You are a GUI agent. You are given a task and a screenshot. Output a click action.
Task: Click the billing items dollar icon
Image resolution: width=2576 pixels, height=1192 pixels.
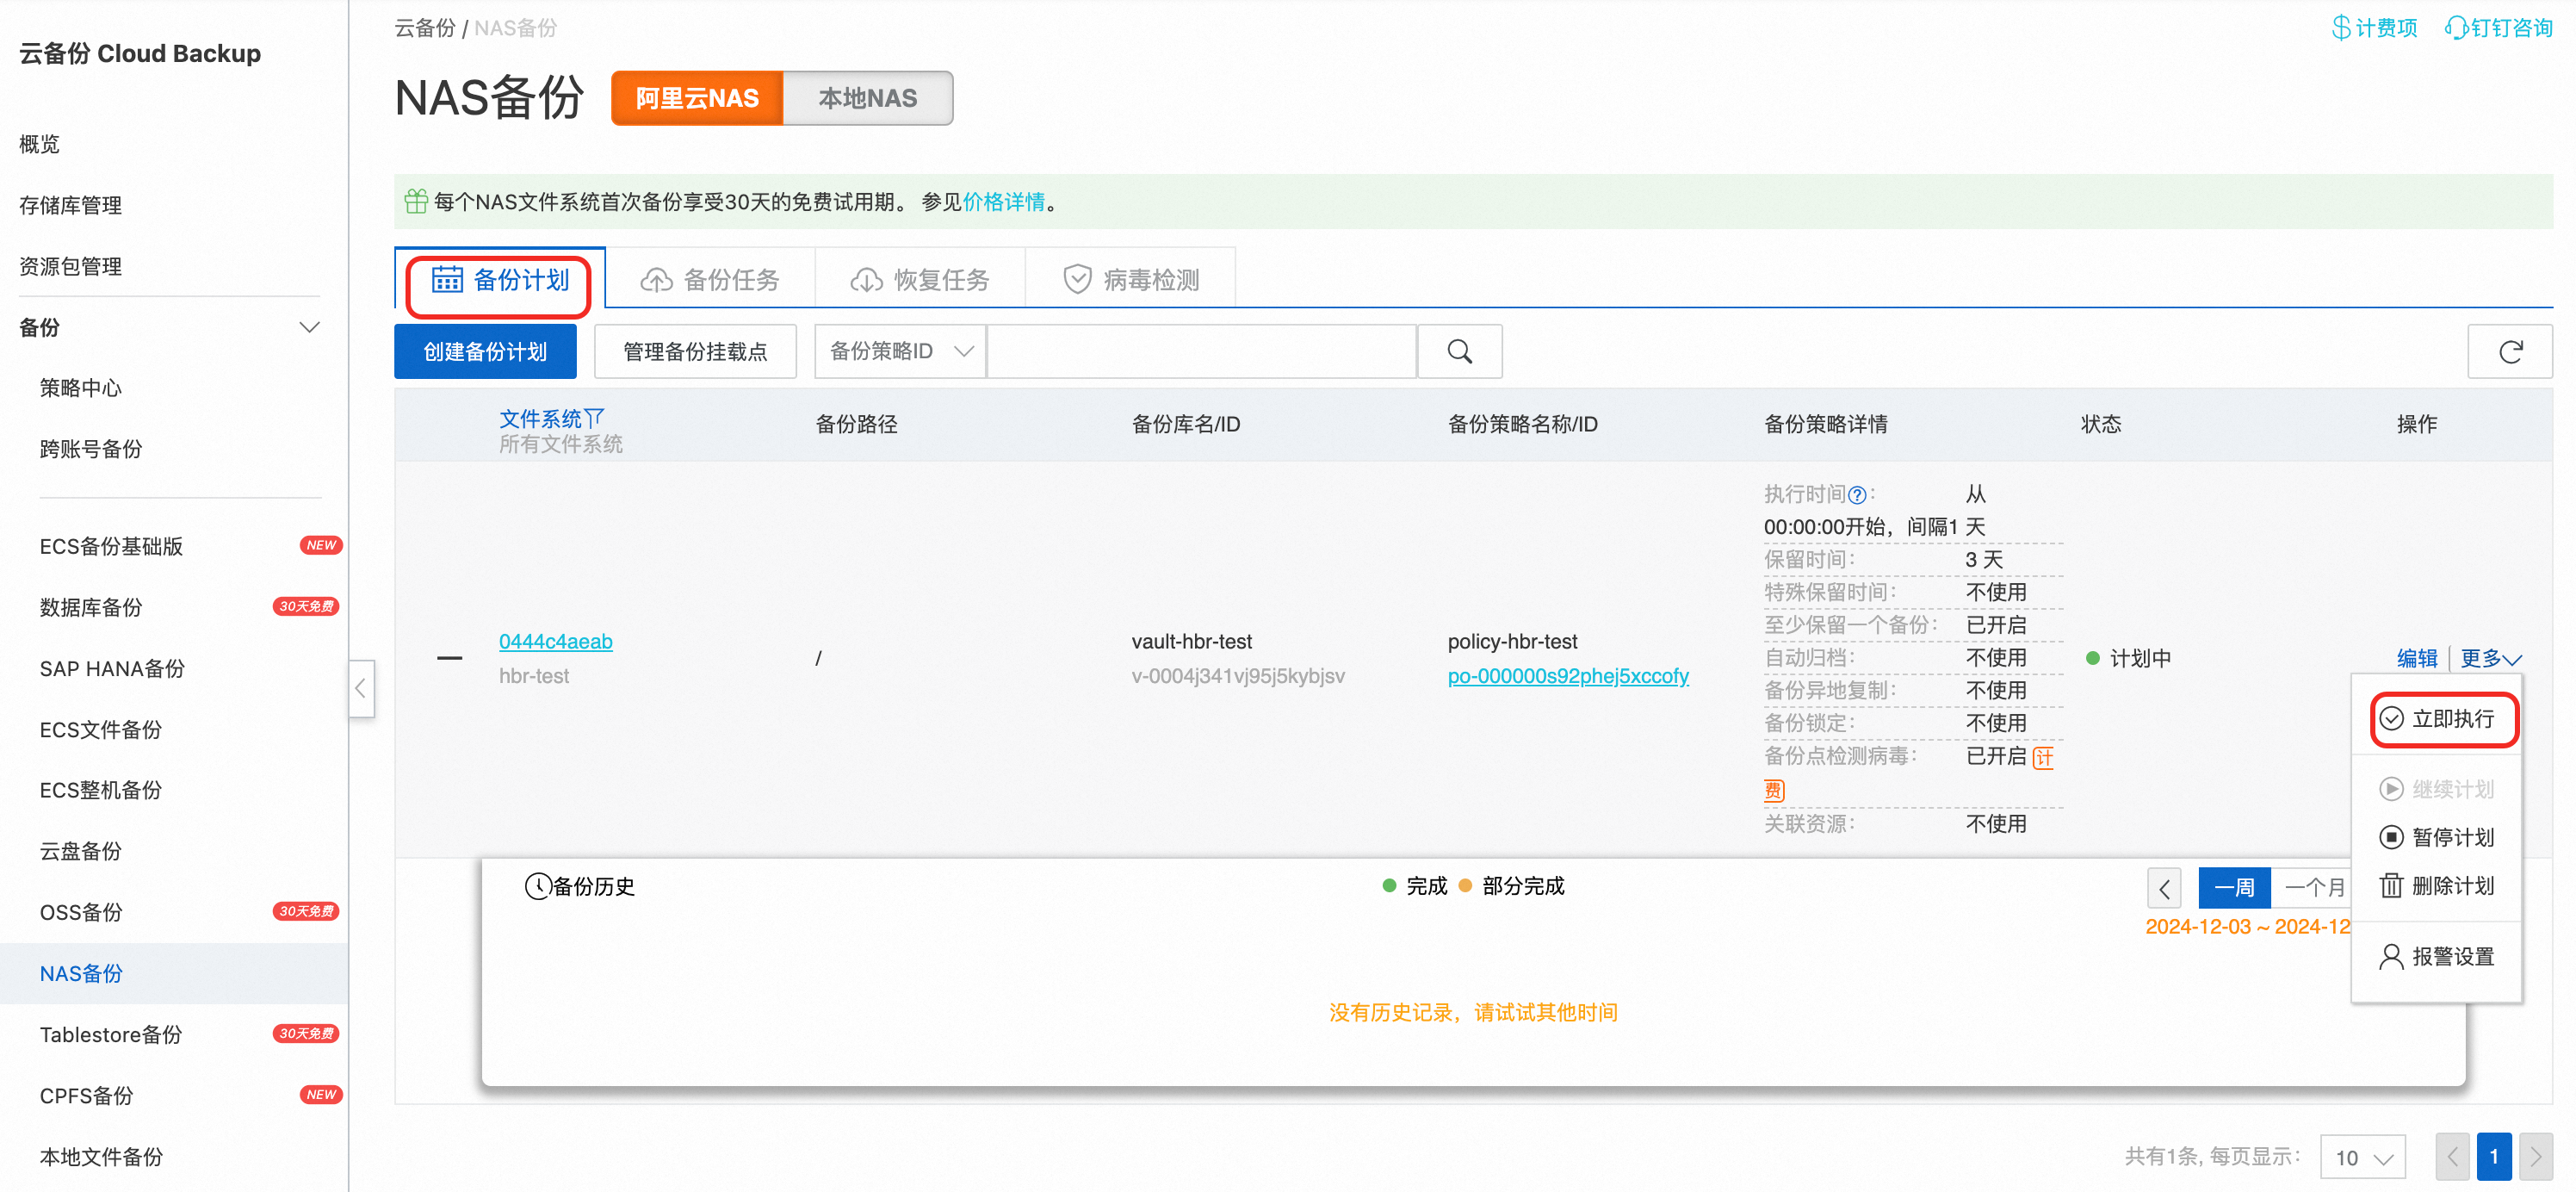tap(2340, 27)
